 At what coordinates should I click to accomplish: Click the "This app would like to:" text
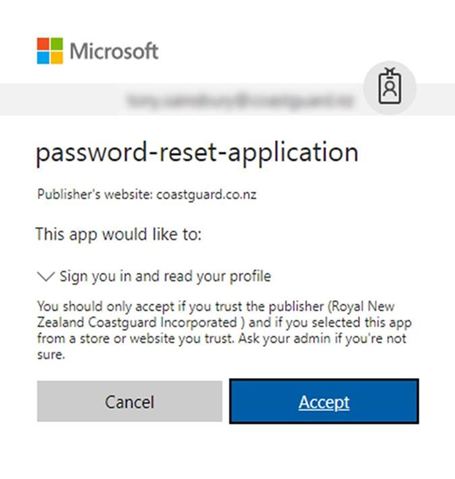[x=118, y=234]
